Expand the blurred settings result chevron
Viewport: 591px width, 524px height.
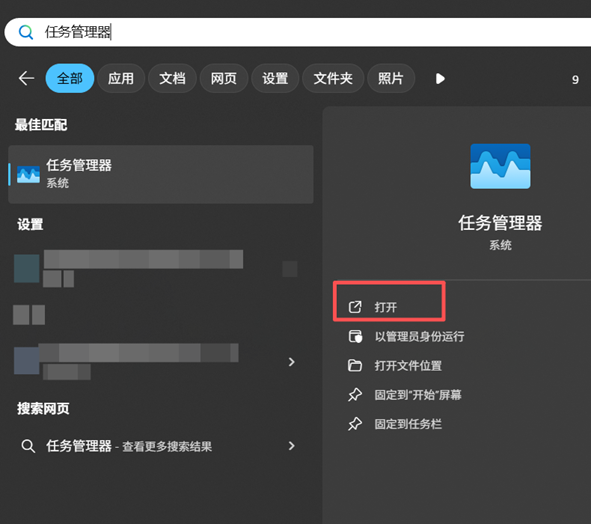tap(291, 362)
